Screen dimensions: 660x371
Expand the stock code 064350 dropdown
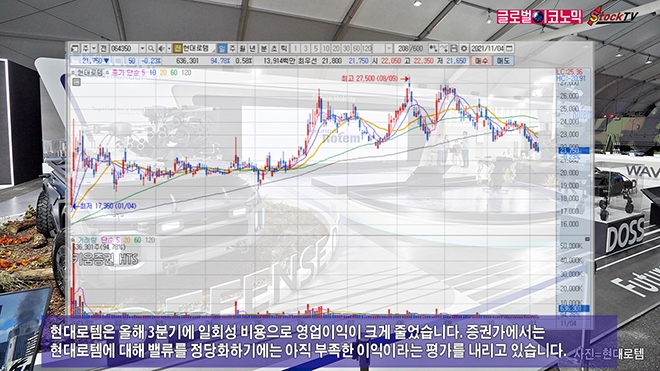(x=142, y=48)
